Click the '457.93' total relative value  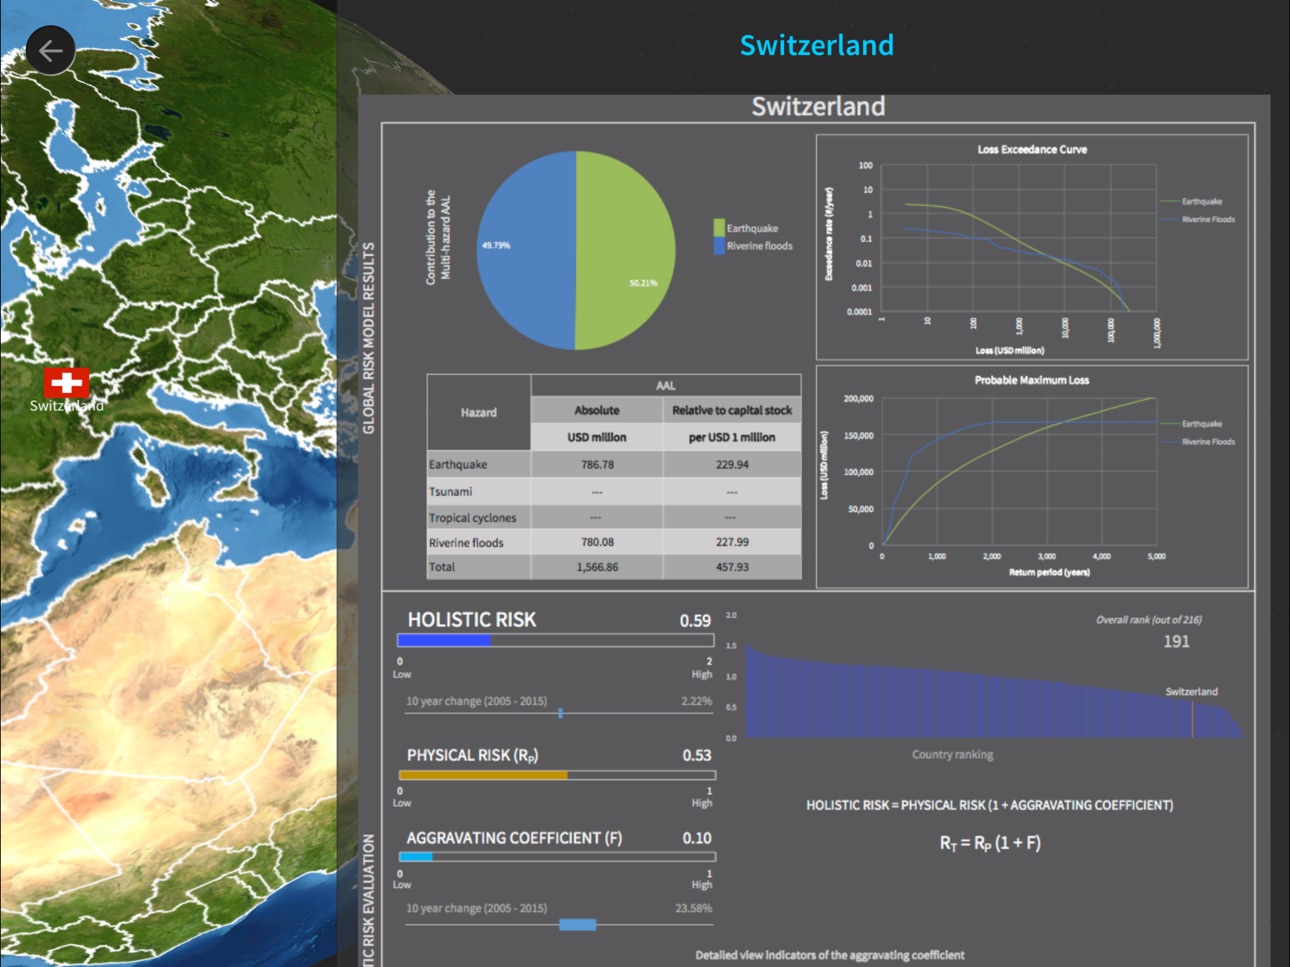tap(732, 567)
